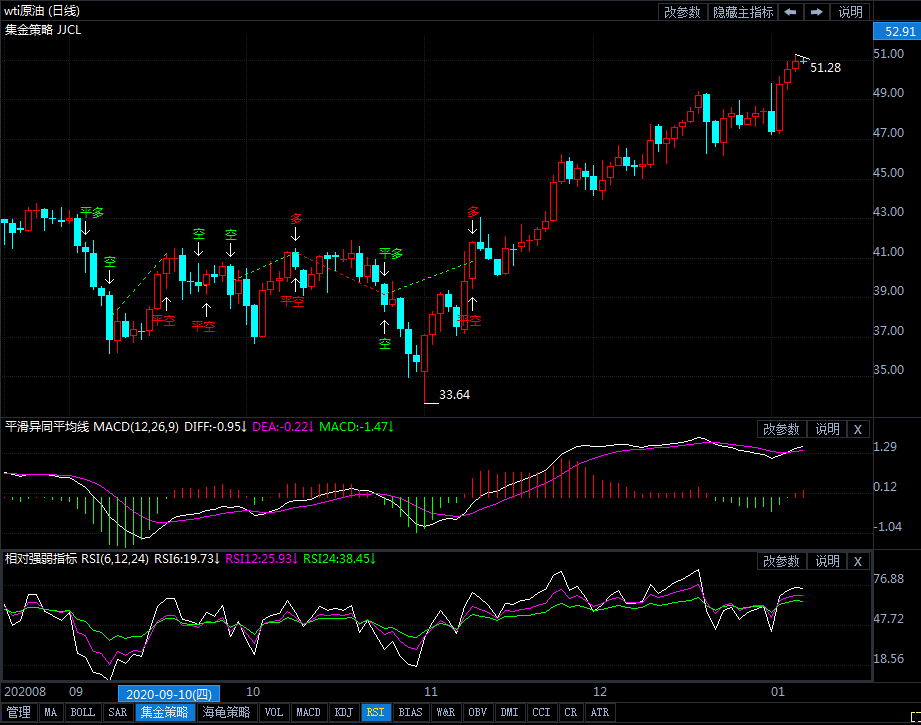Select the DMI indicator tab
The image size is (921, 725).
tap(509, 713)
